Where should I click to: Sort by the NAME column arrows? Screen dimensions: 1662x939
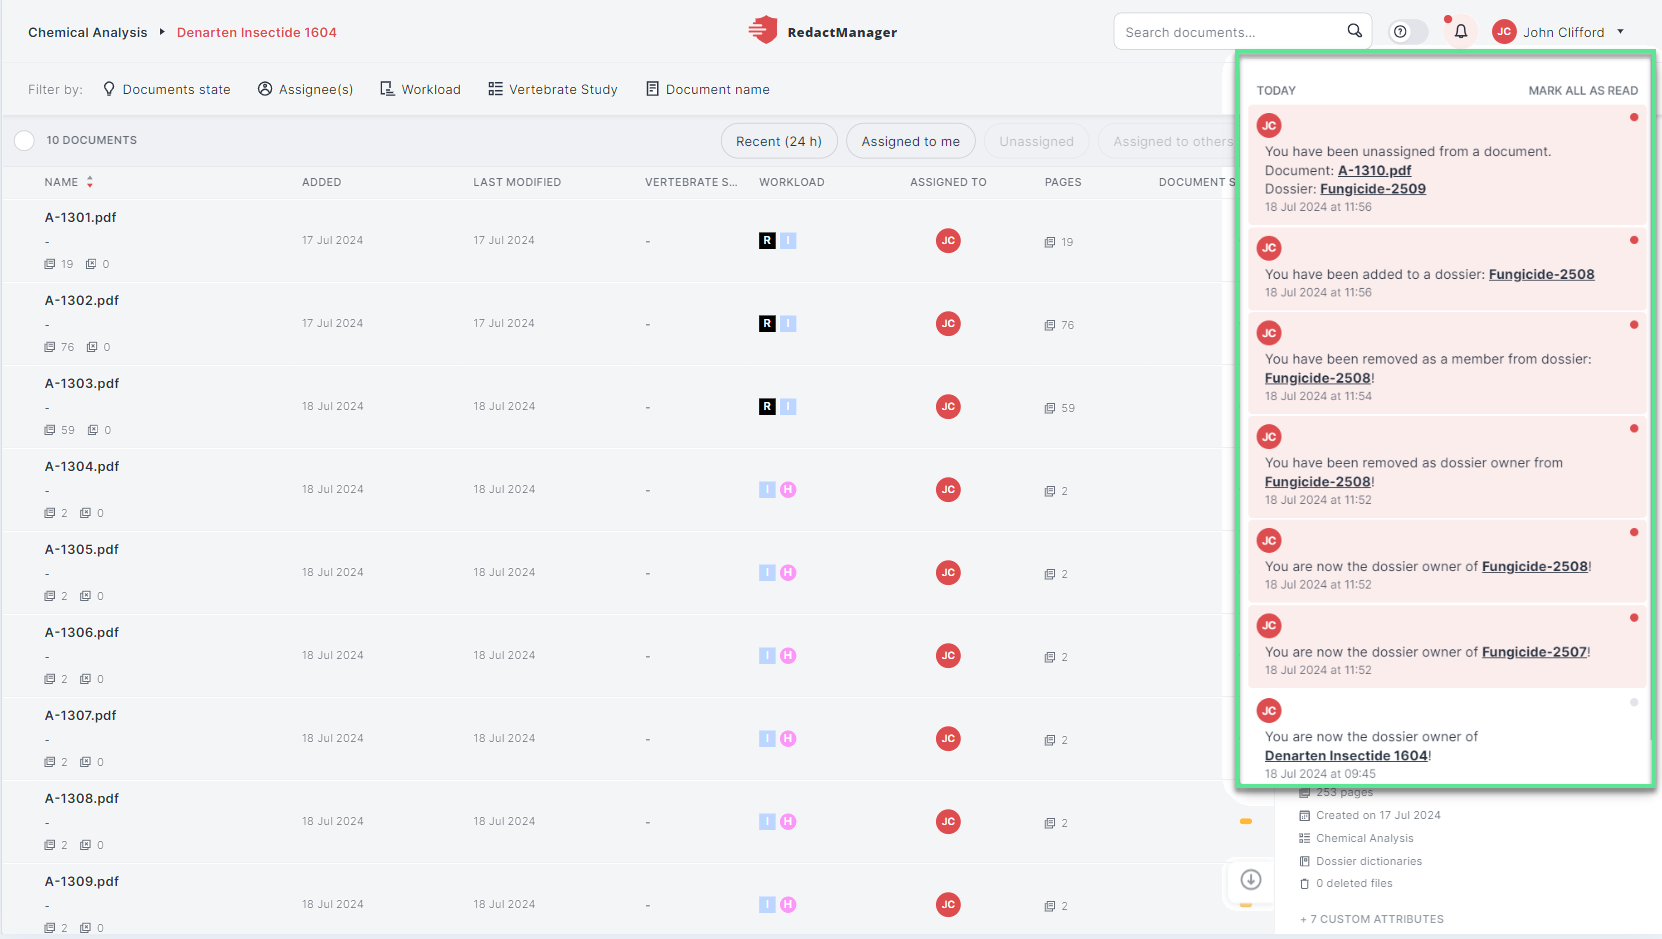(90, 182)
